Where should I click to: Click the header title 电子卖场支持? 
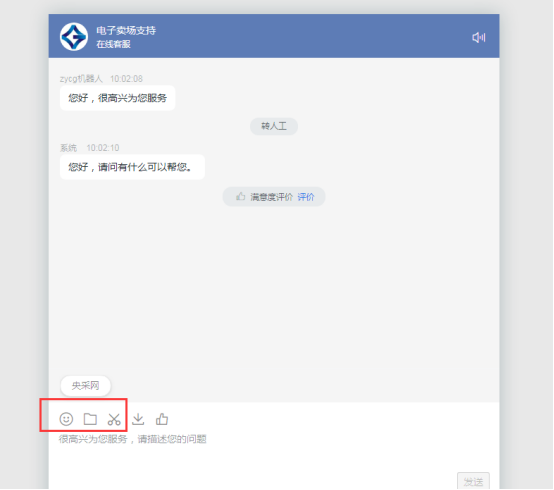(126, 31)
